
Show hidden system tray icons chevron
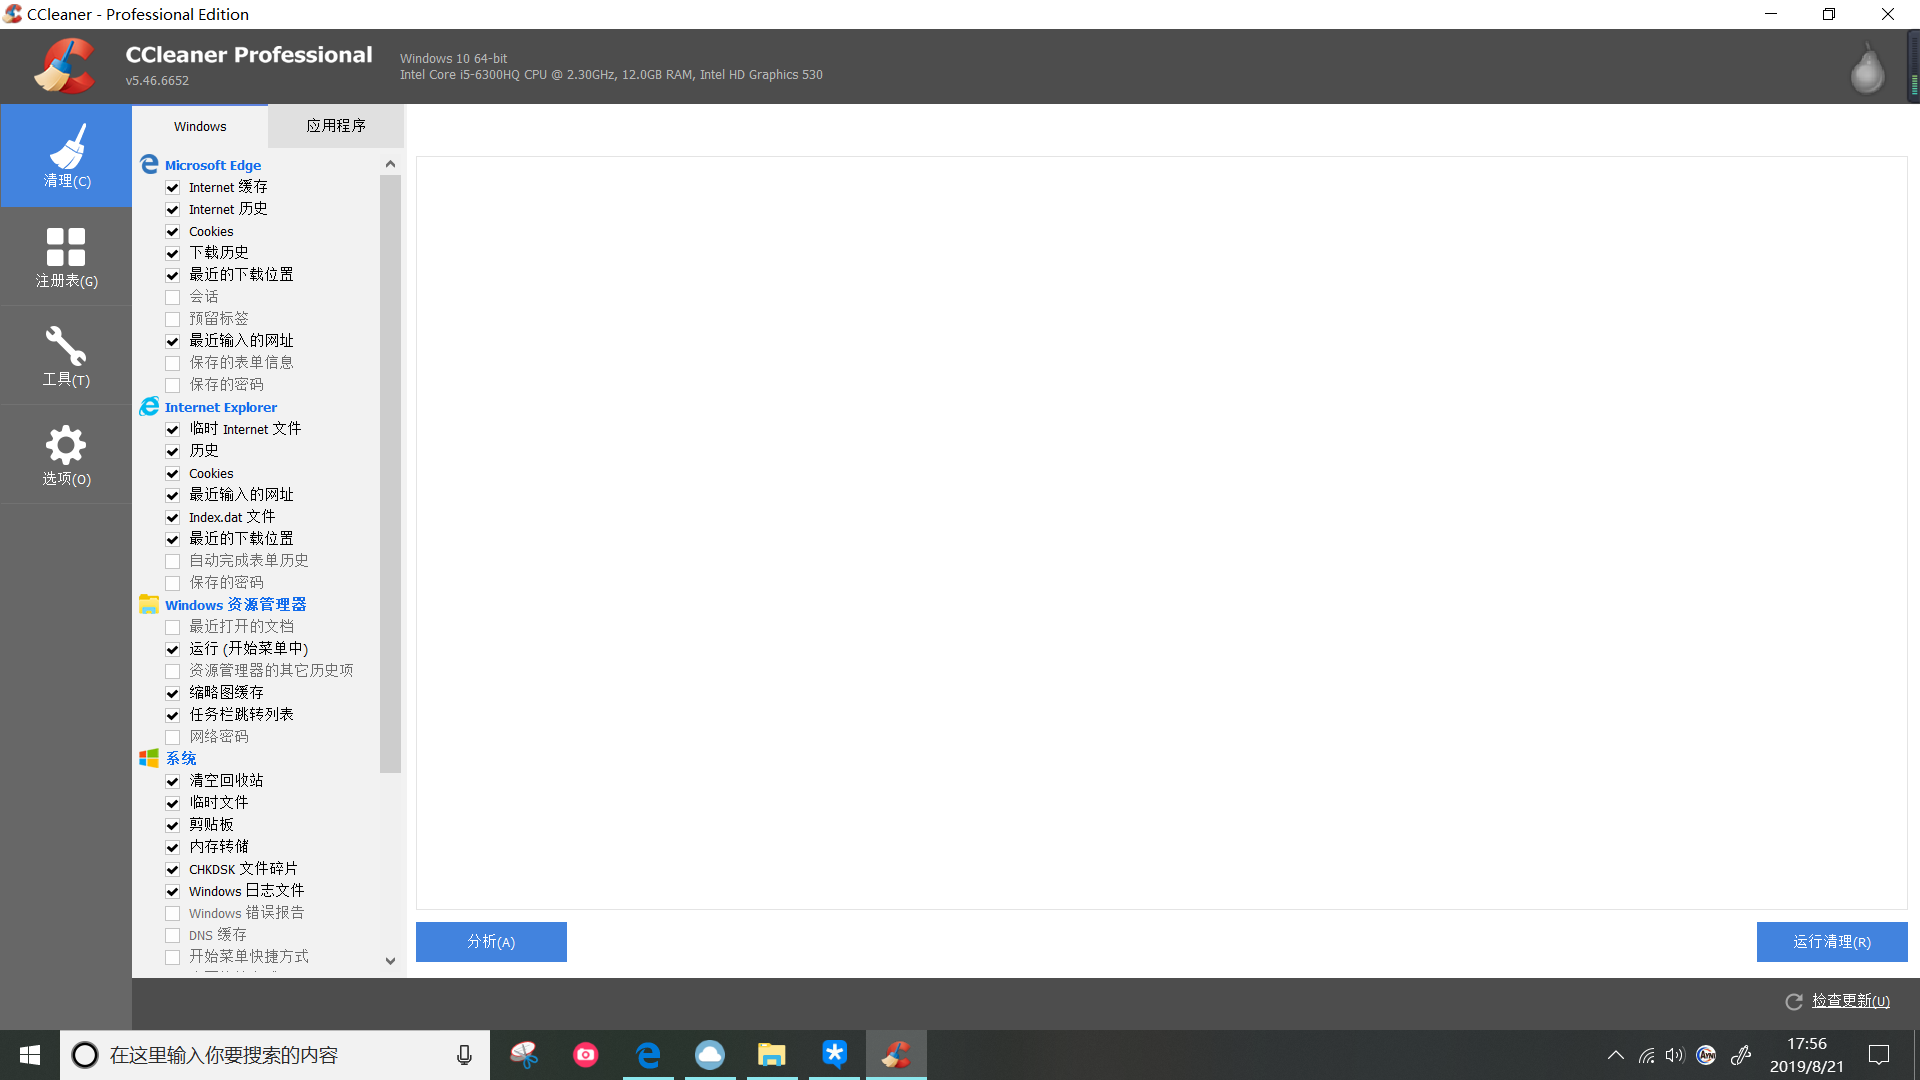[x=1615, y=1055]
